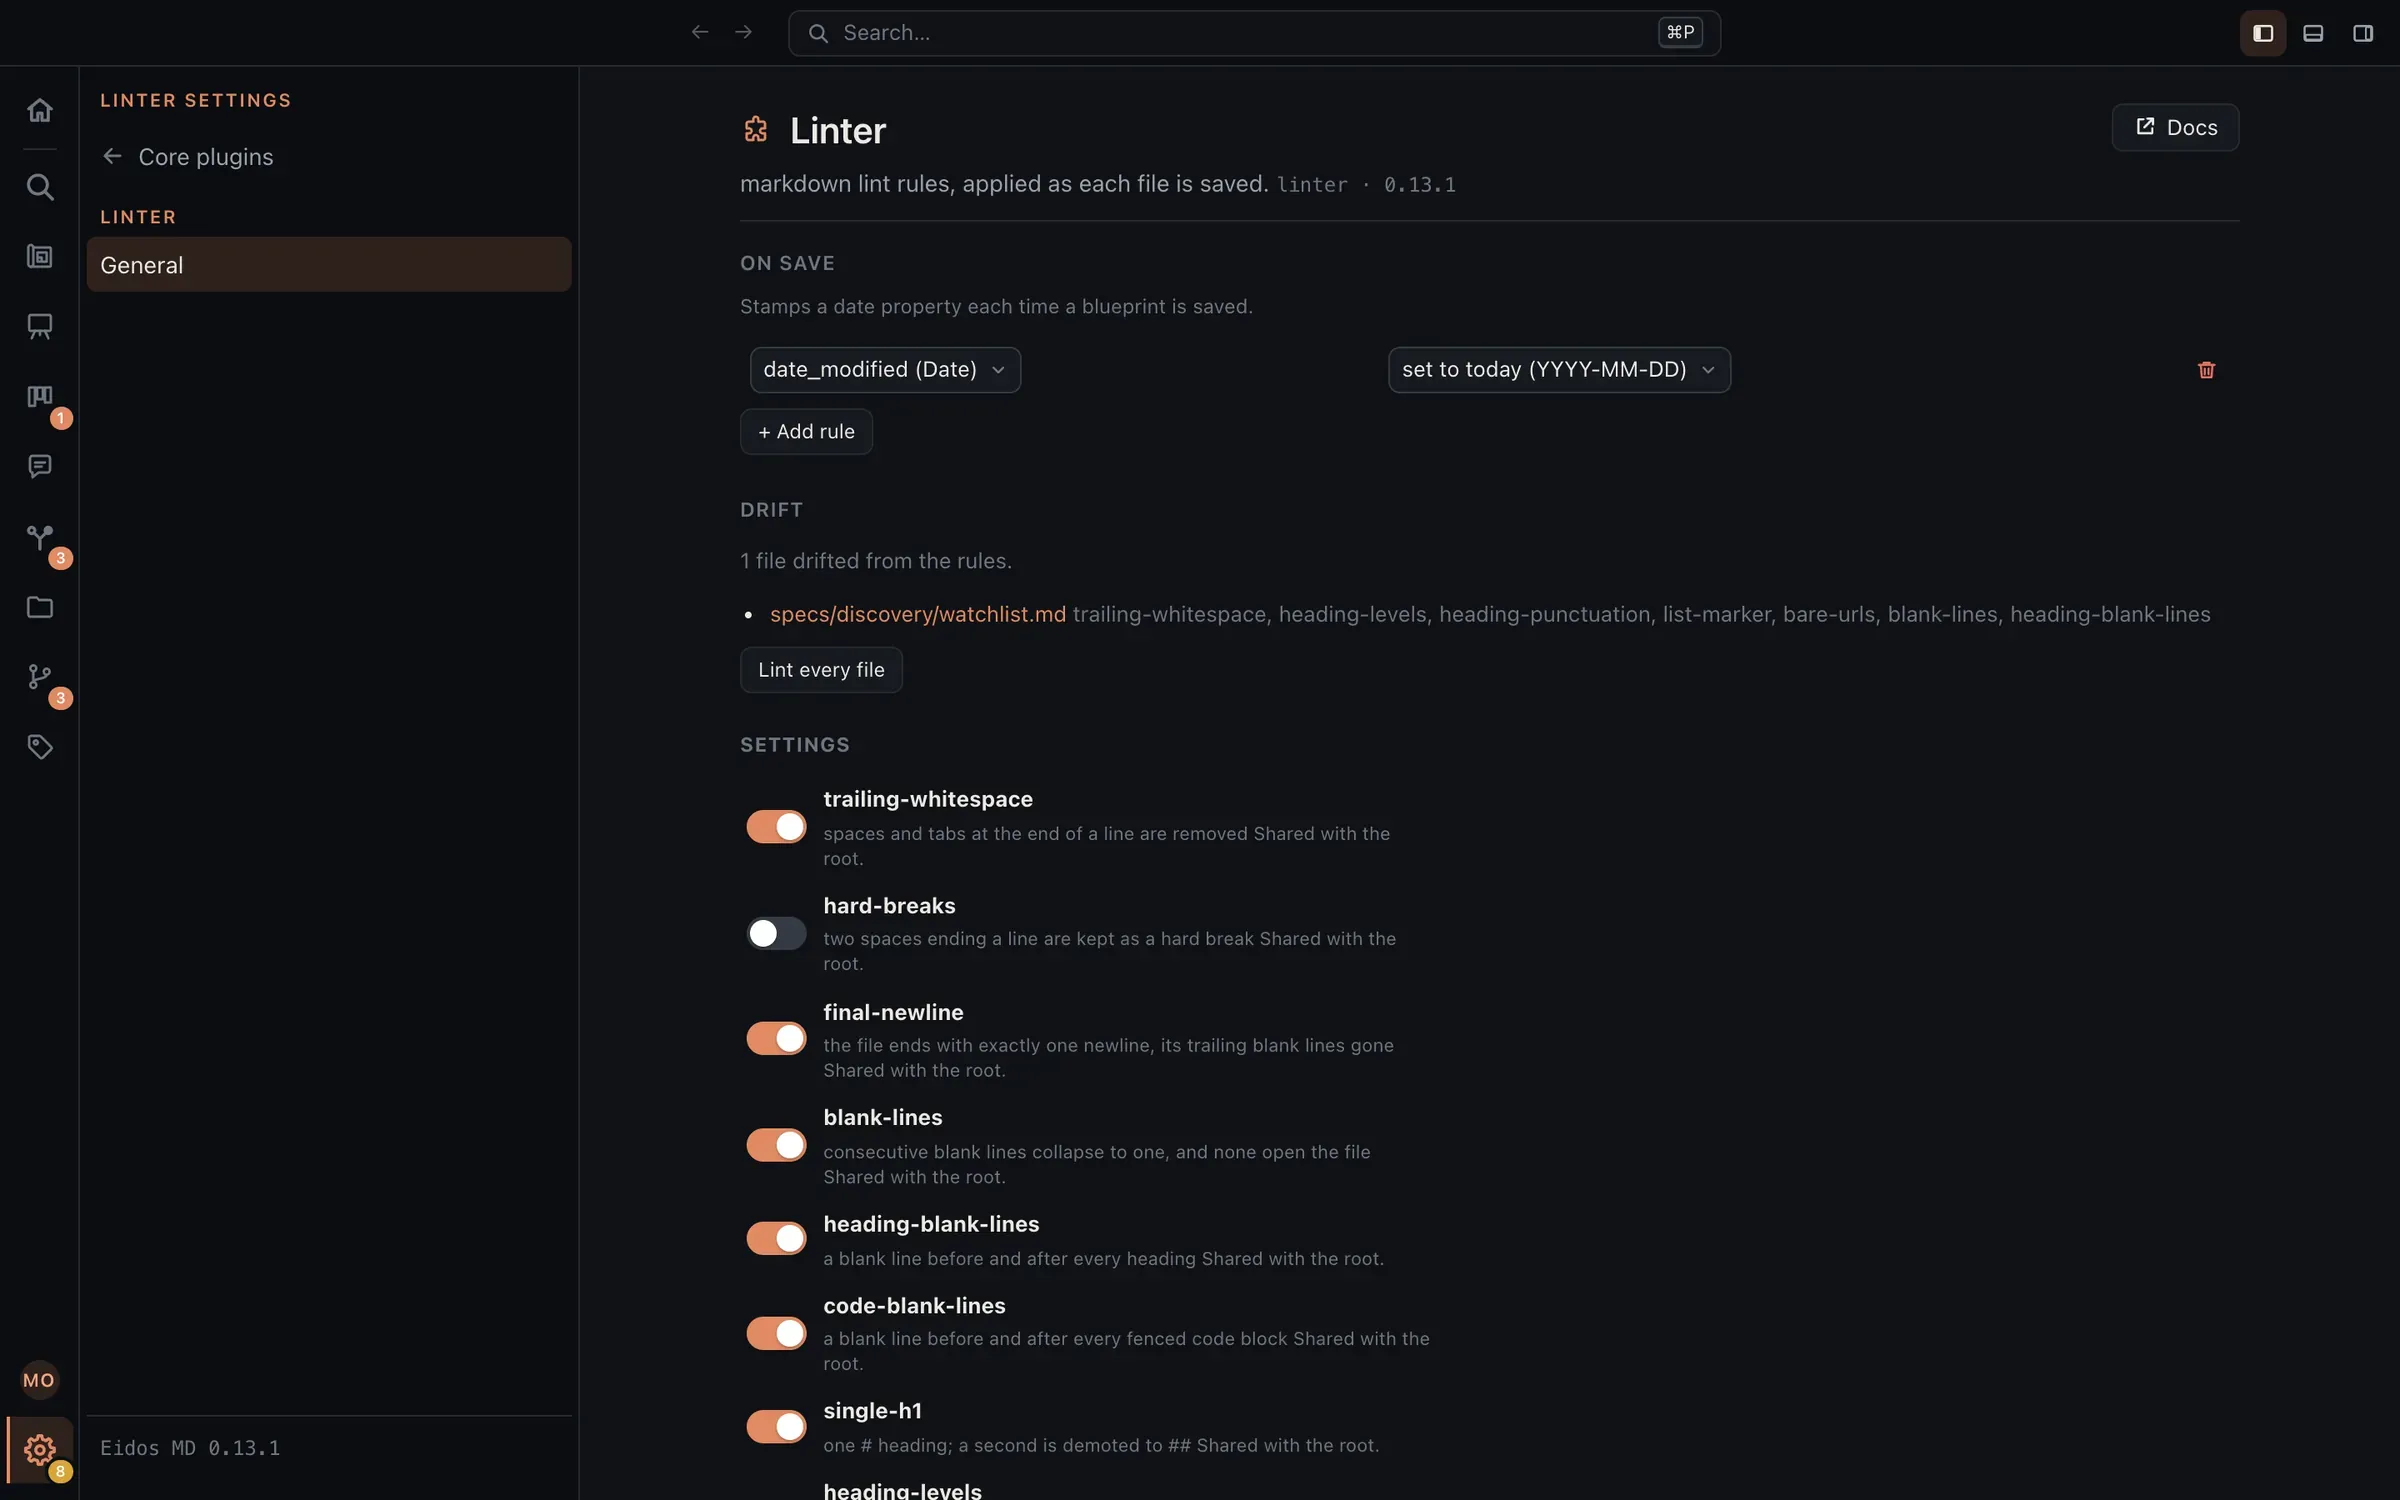Viewport: 2400px width, 1500px height.
Task: Disable the trailing-whitespace toggle
Action: pyautogui.click(x=776, y=827)
